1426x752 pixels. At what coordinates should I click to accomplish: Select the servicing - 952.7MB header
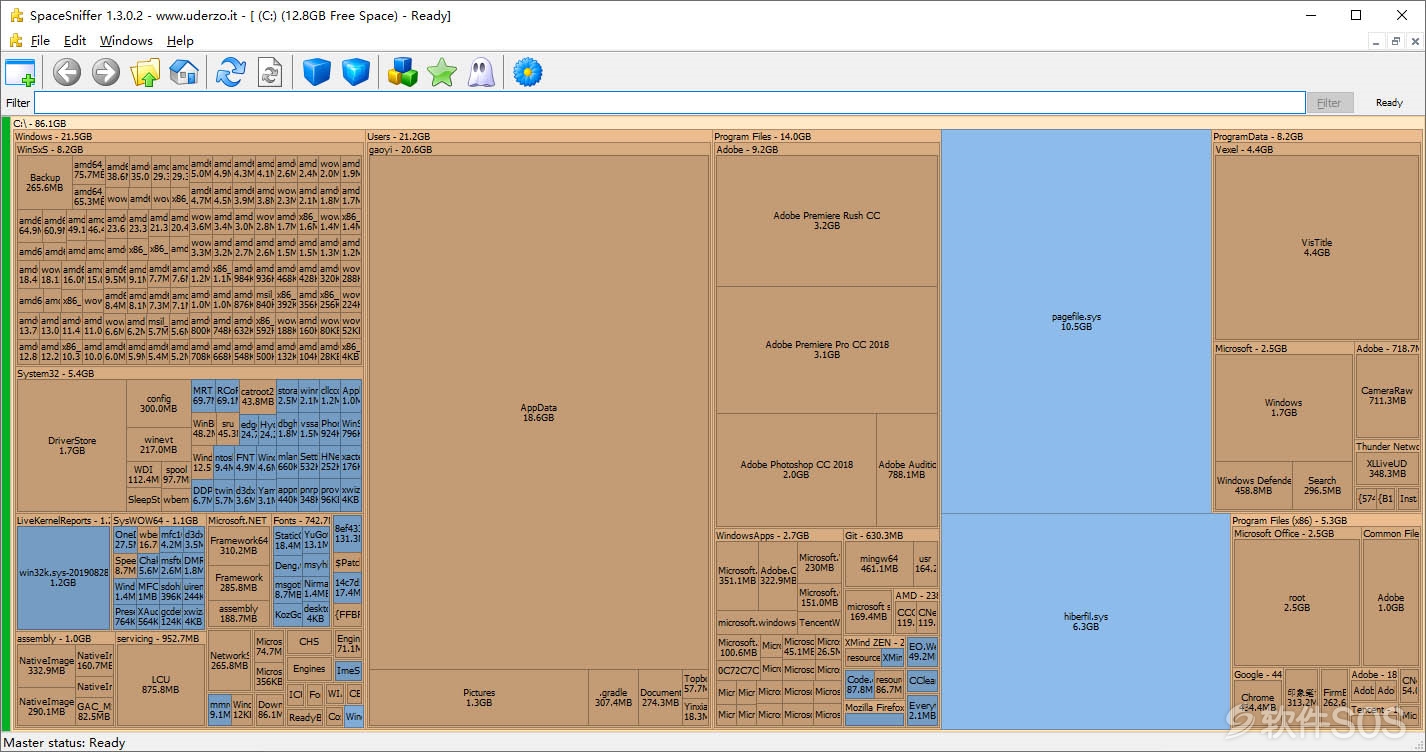pos(161,638)
